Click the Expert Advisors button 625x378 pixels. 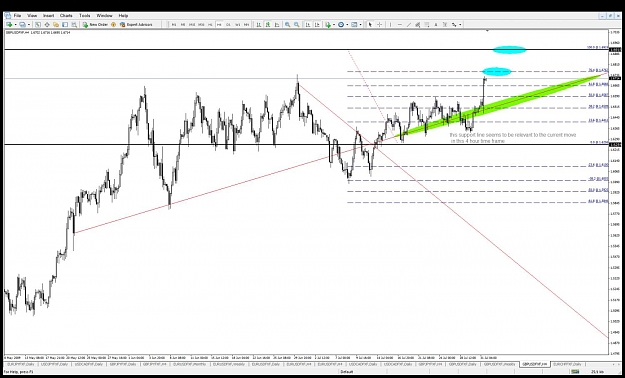(x=136, y=25)
